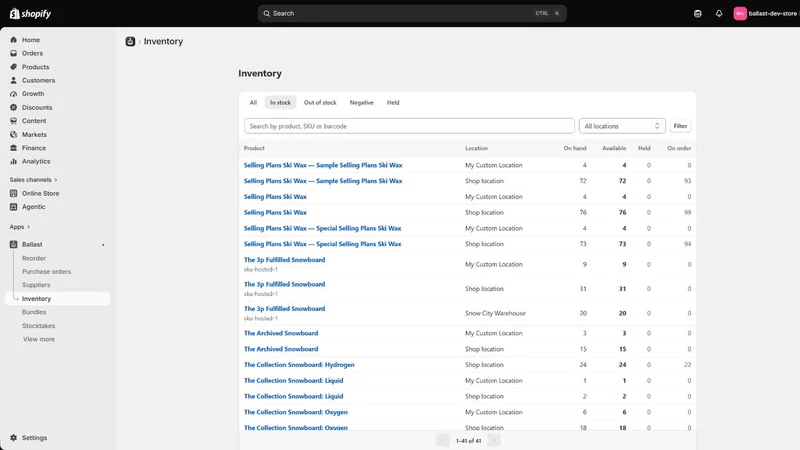Expand the Apps section
The image size is (800, 450).
20,227
